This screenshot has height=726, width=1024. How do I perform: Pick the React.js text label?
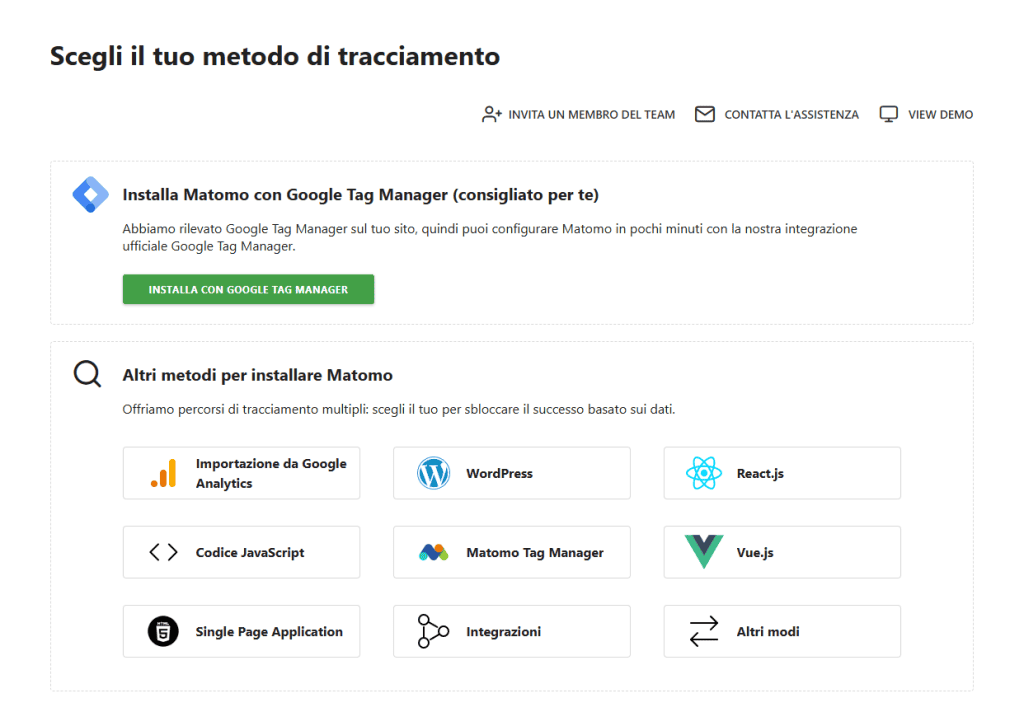[760, 473]
